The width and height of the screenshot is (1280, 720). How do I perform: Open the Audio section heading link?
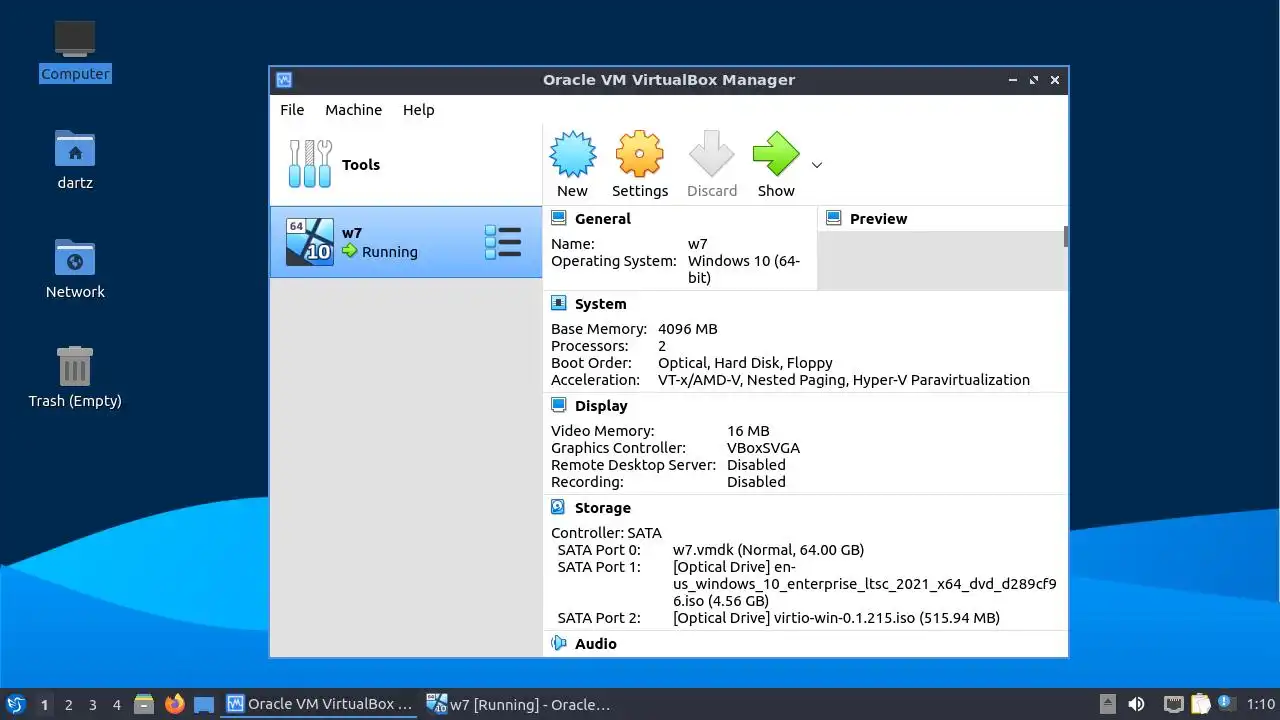pyautogui.click(x=596, y=644)
